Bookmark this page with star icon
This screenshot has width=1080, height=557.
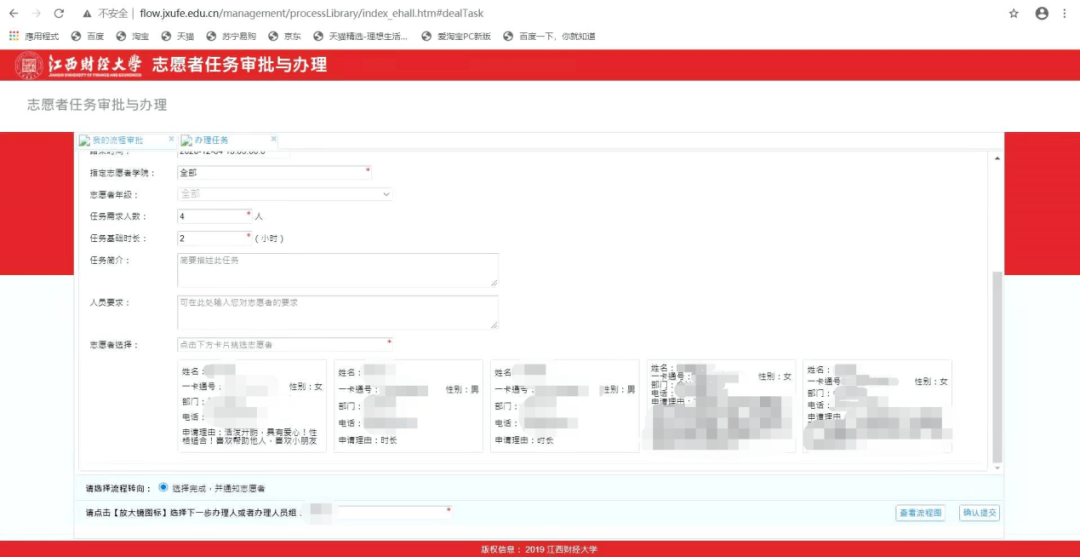click(1014, 13)
